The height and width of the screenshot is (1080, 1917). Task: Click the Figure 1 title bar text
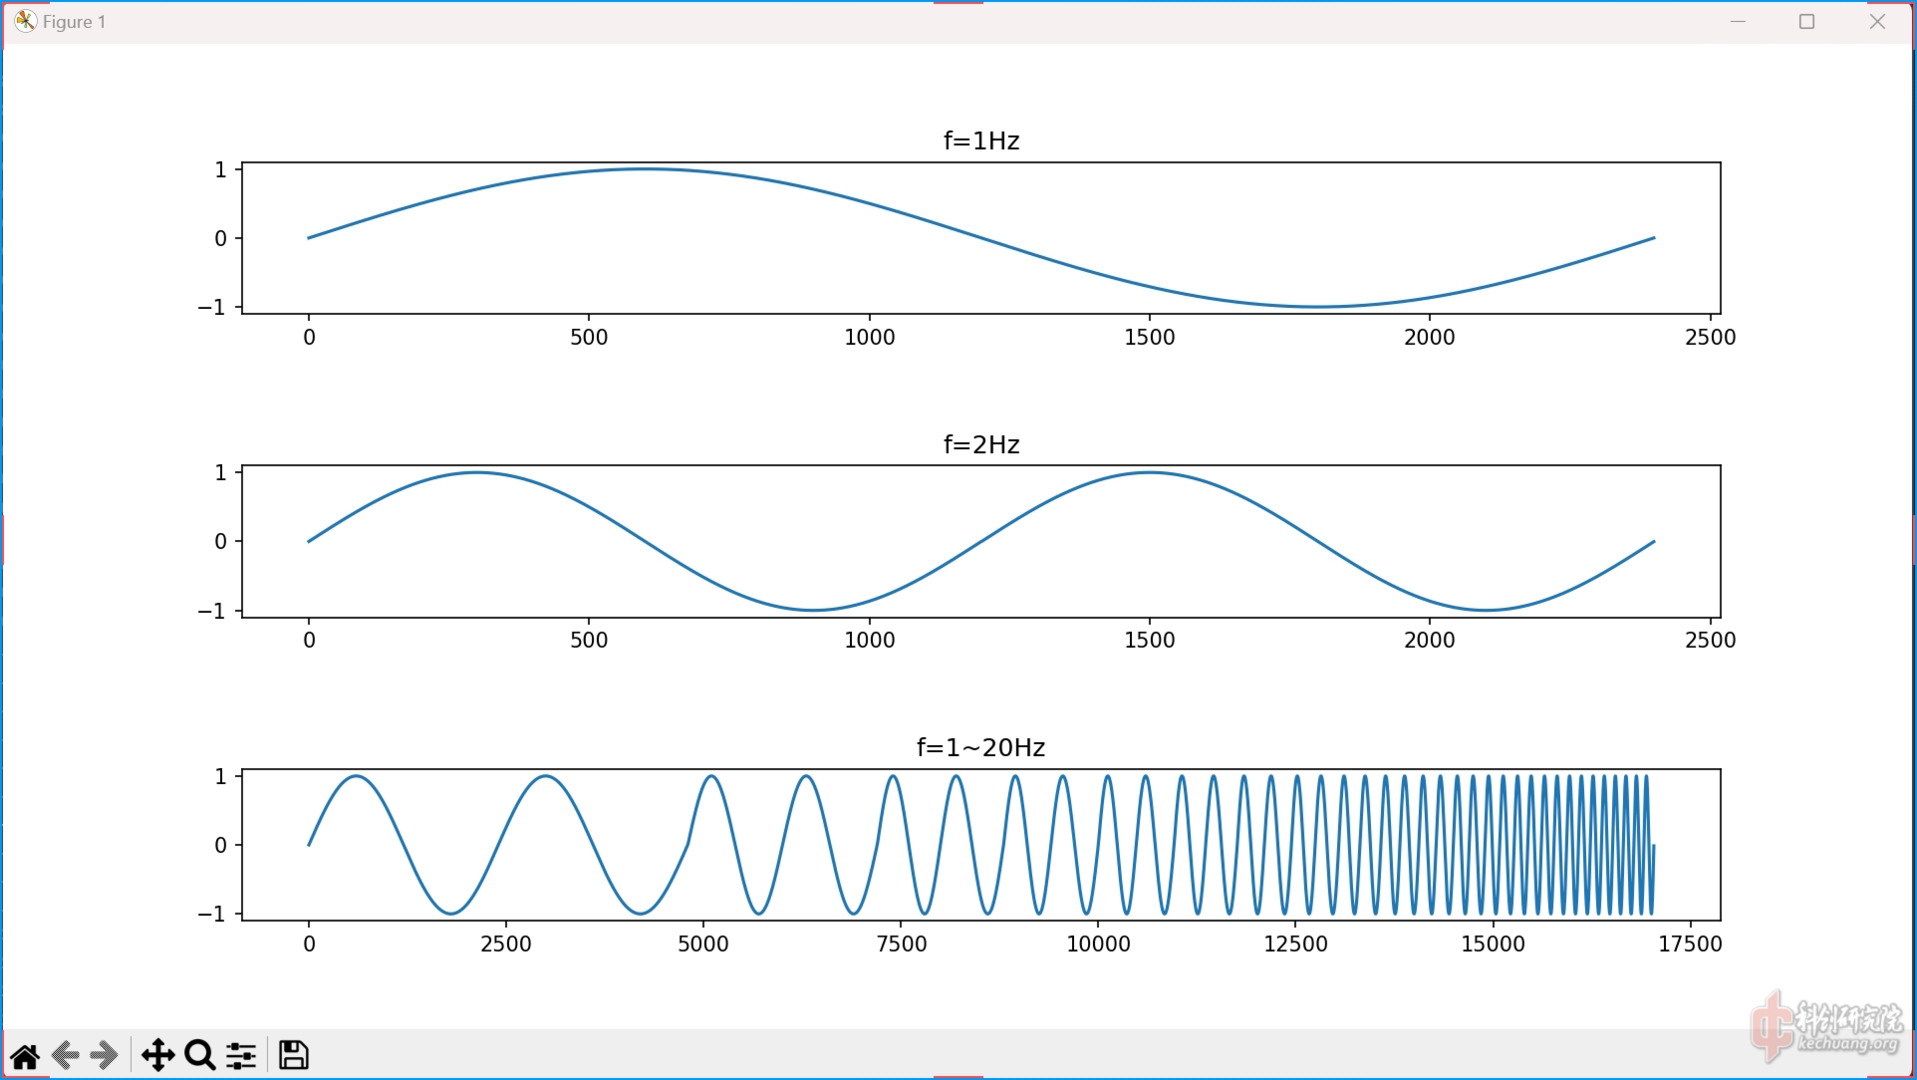click(x=74, y=22)
